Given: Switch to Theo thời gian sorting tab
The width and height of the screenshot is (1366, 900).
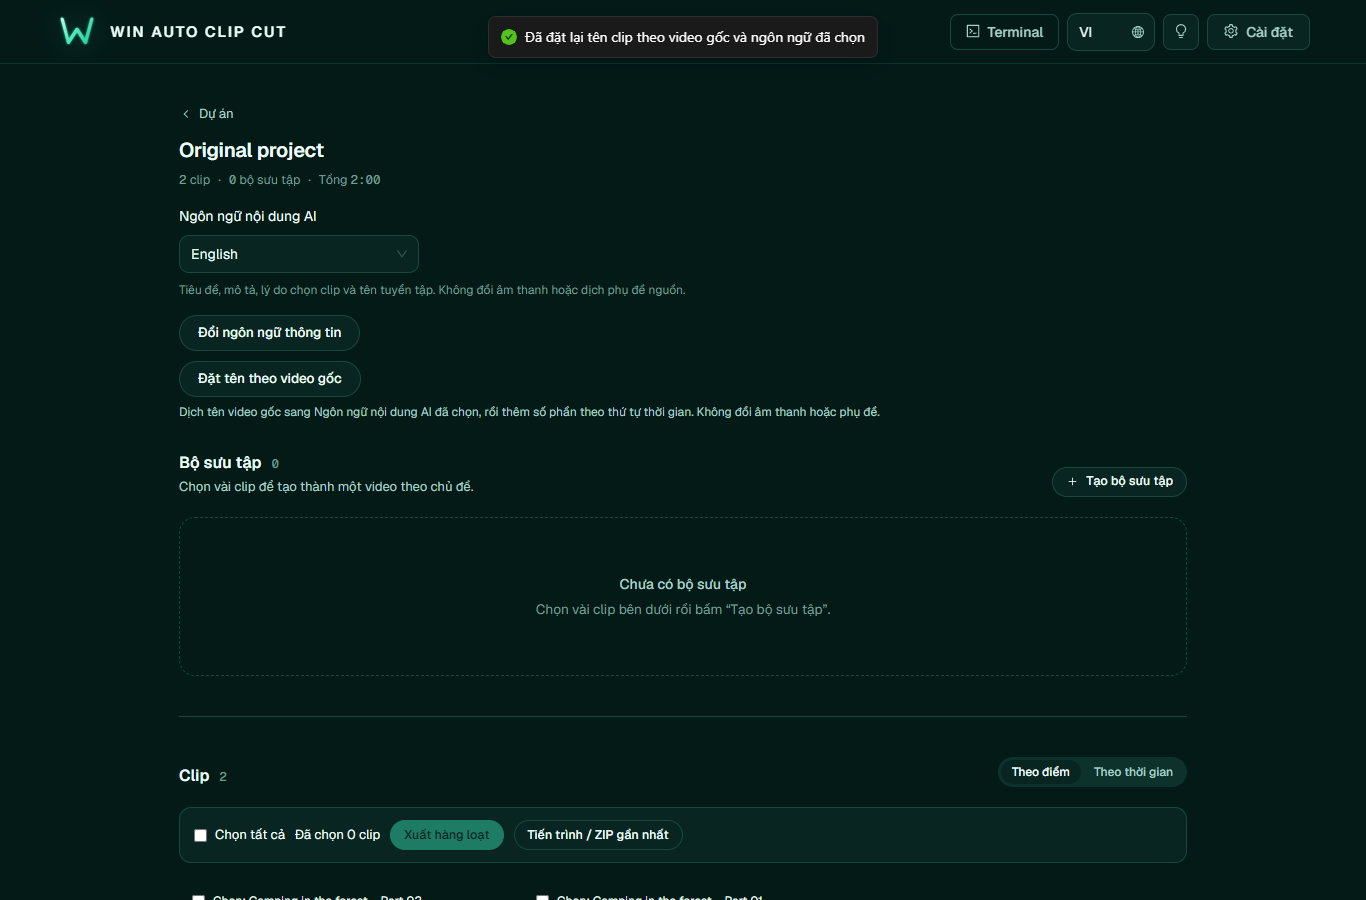Looking at the screenshot, I should 1133,772.
